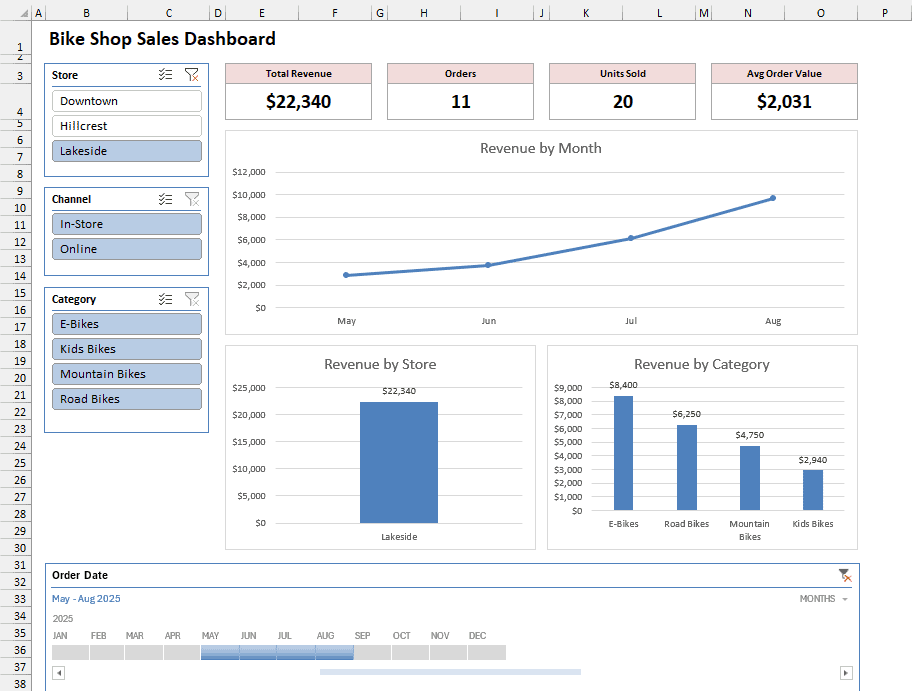Viewport: 912px width, 691px height.
Task: Toggle multi-select in the Channel slicer
Action: [x=166, y=199]
